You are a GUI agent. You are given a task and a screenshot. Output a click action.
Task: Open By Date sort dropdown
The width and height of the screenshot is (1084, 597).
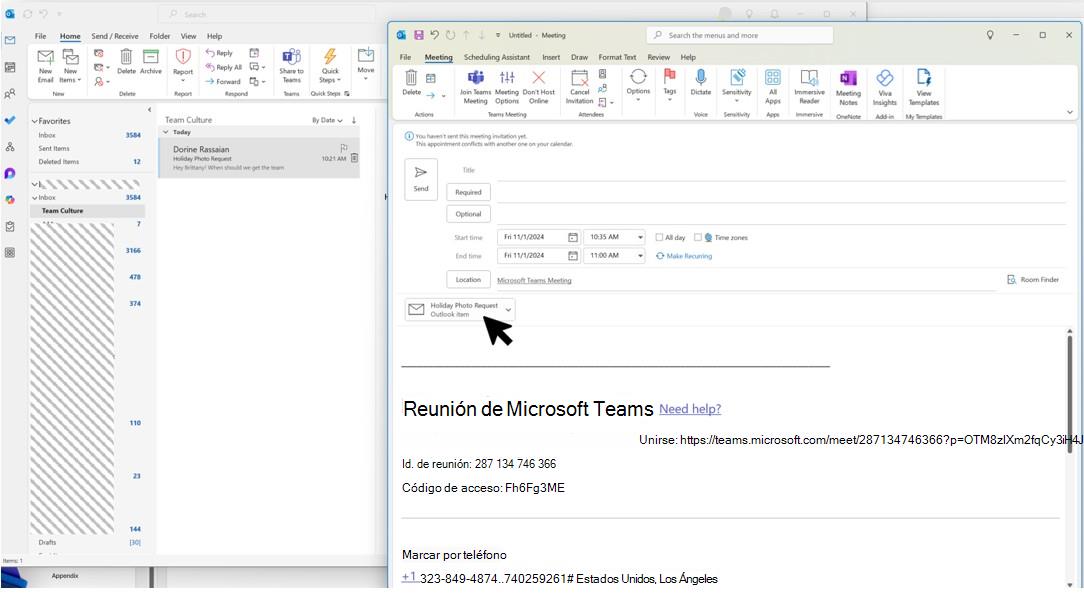coord(327,120)
